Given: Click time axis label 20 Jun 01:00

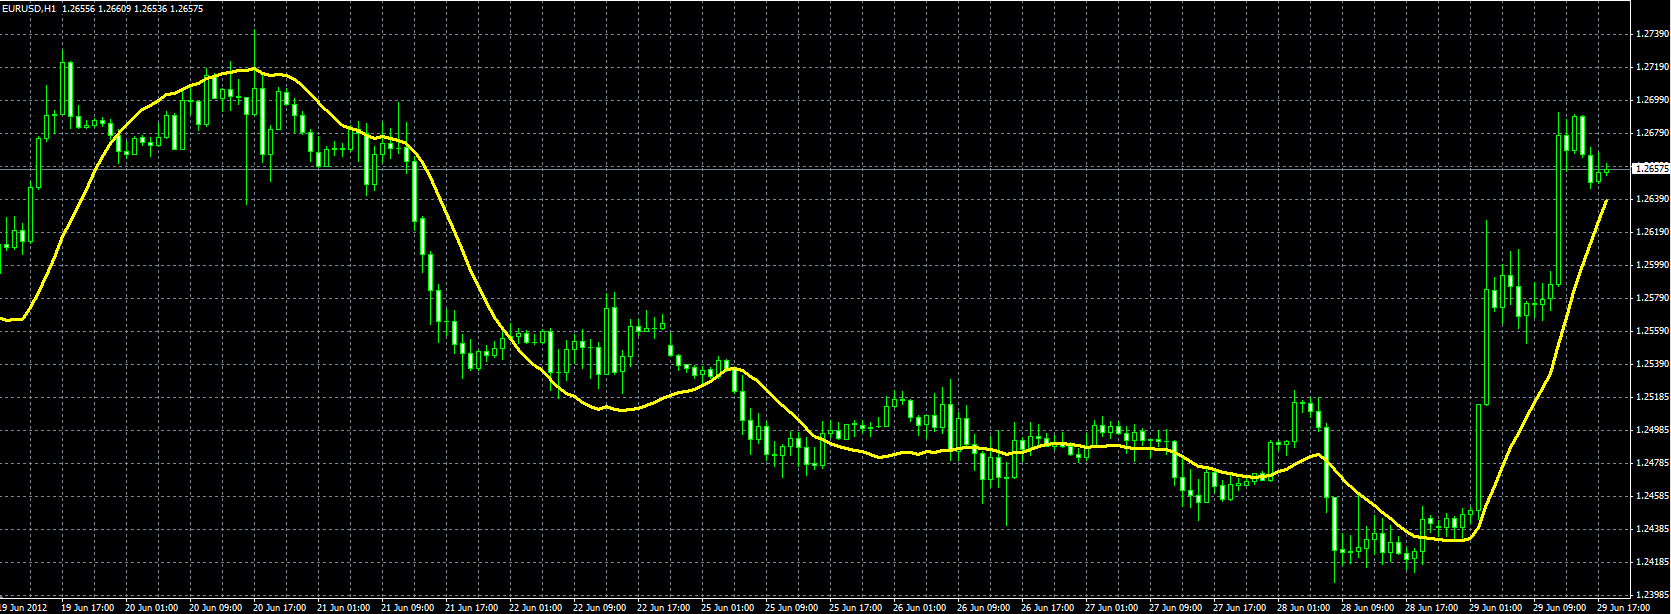Looking at the screenshot, I should click(x=151, y=607).
